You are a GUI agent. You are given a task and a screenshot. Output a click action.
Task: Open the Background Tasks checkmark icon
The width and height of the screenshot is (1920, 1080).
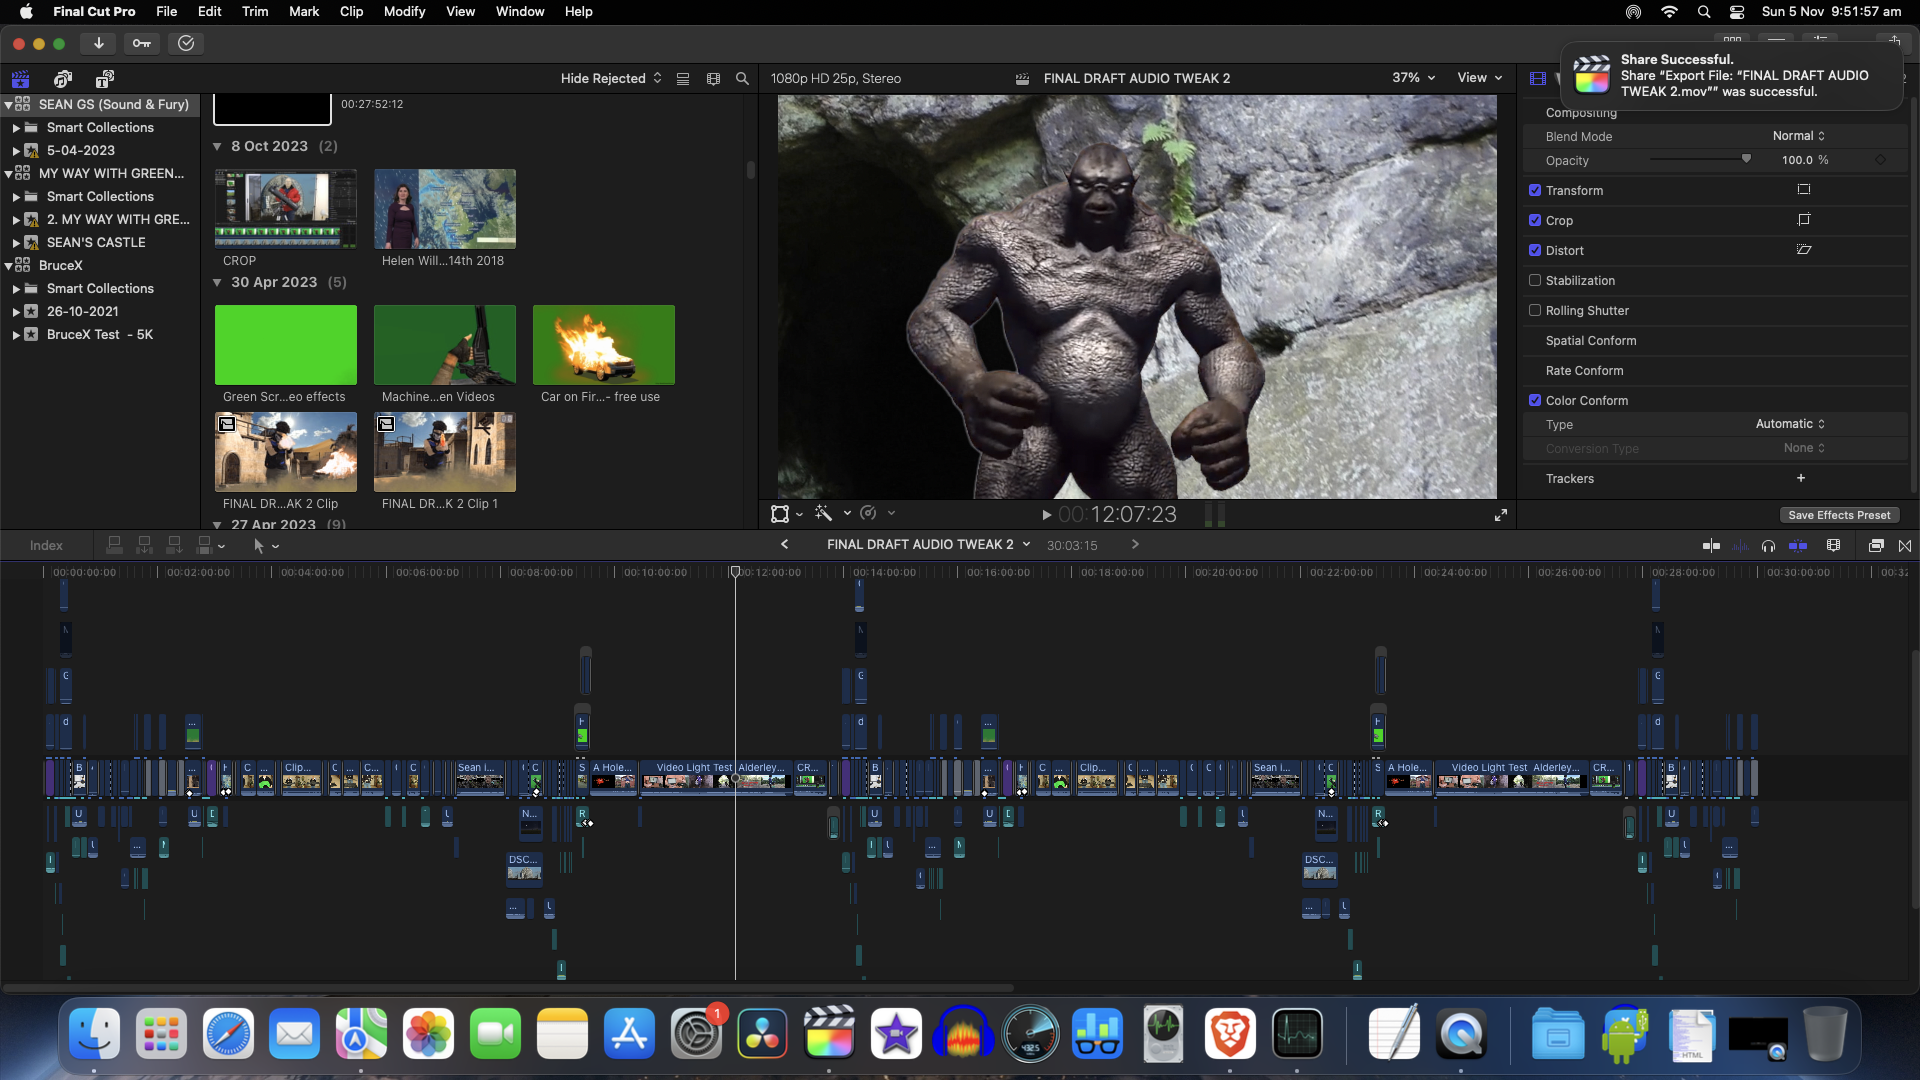click(186, 43)
